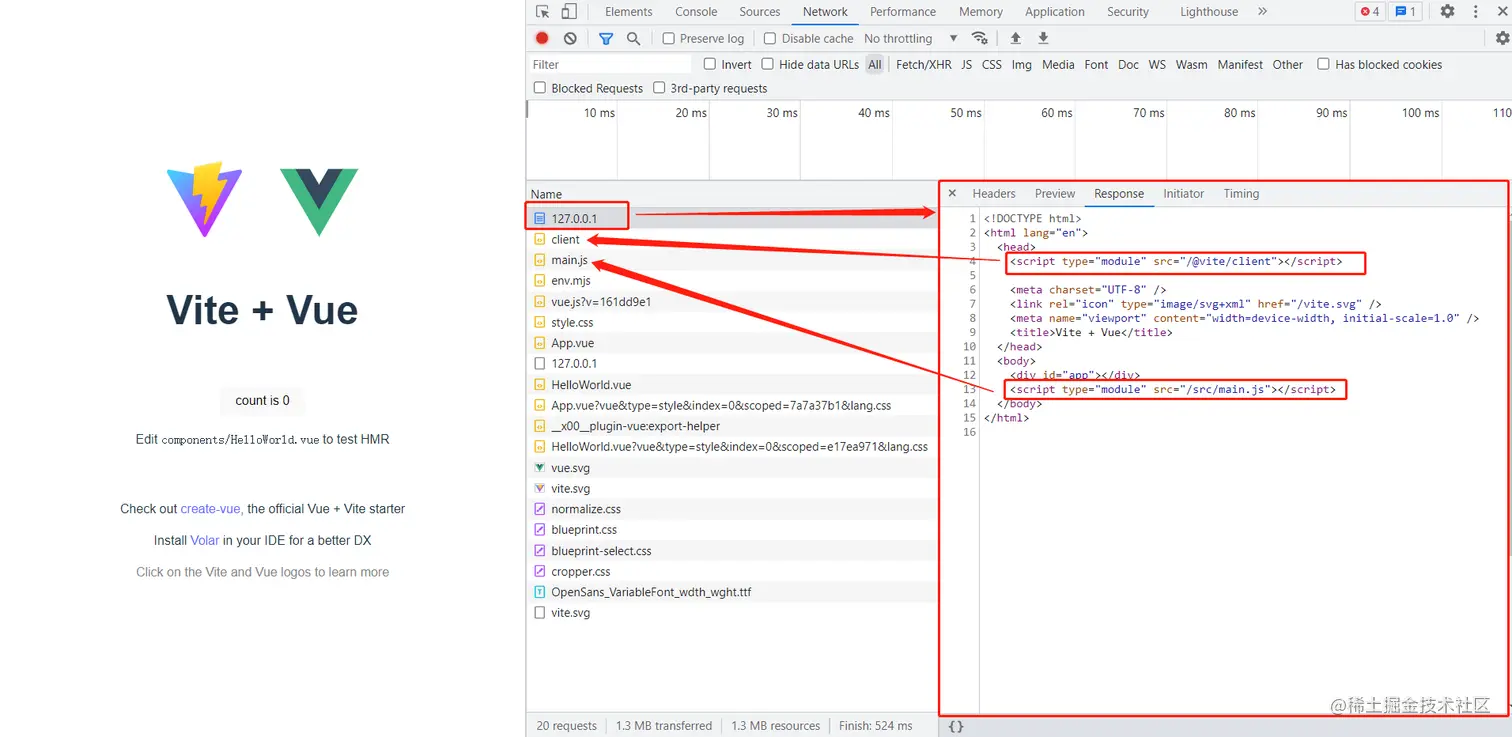Click the red error count badge showing 4
The height and width of the screenshot is (737, 1512).
(x=1370, y=12)
